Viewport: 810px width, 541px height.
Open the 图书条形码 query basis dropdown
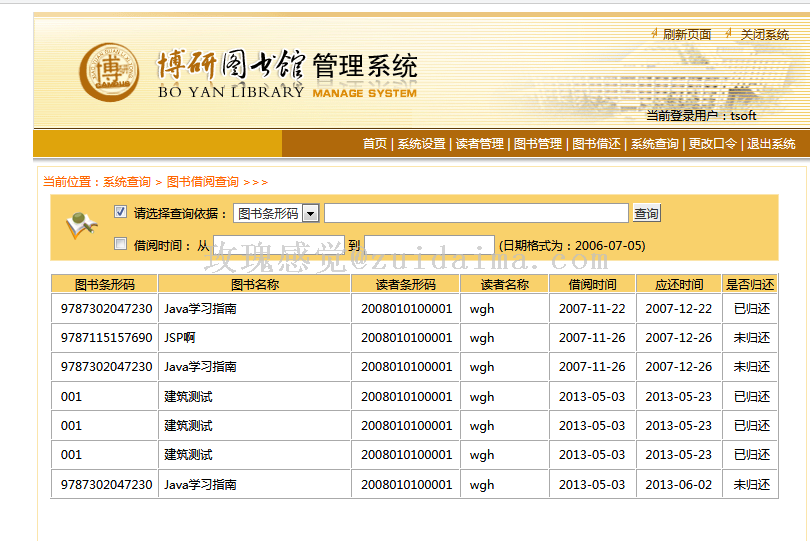coord(276,213)
